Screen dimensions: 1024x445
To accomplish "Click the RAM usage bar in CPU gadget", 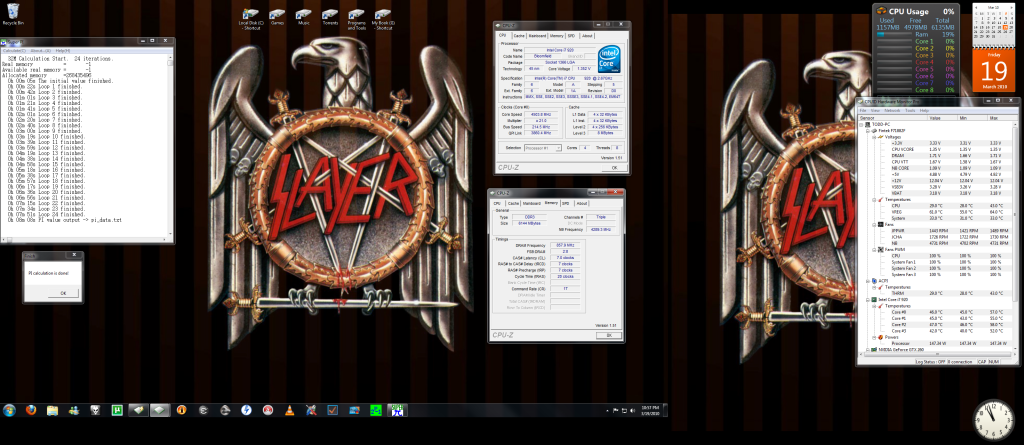I will click(893, 34).
